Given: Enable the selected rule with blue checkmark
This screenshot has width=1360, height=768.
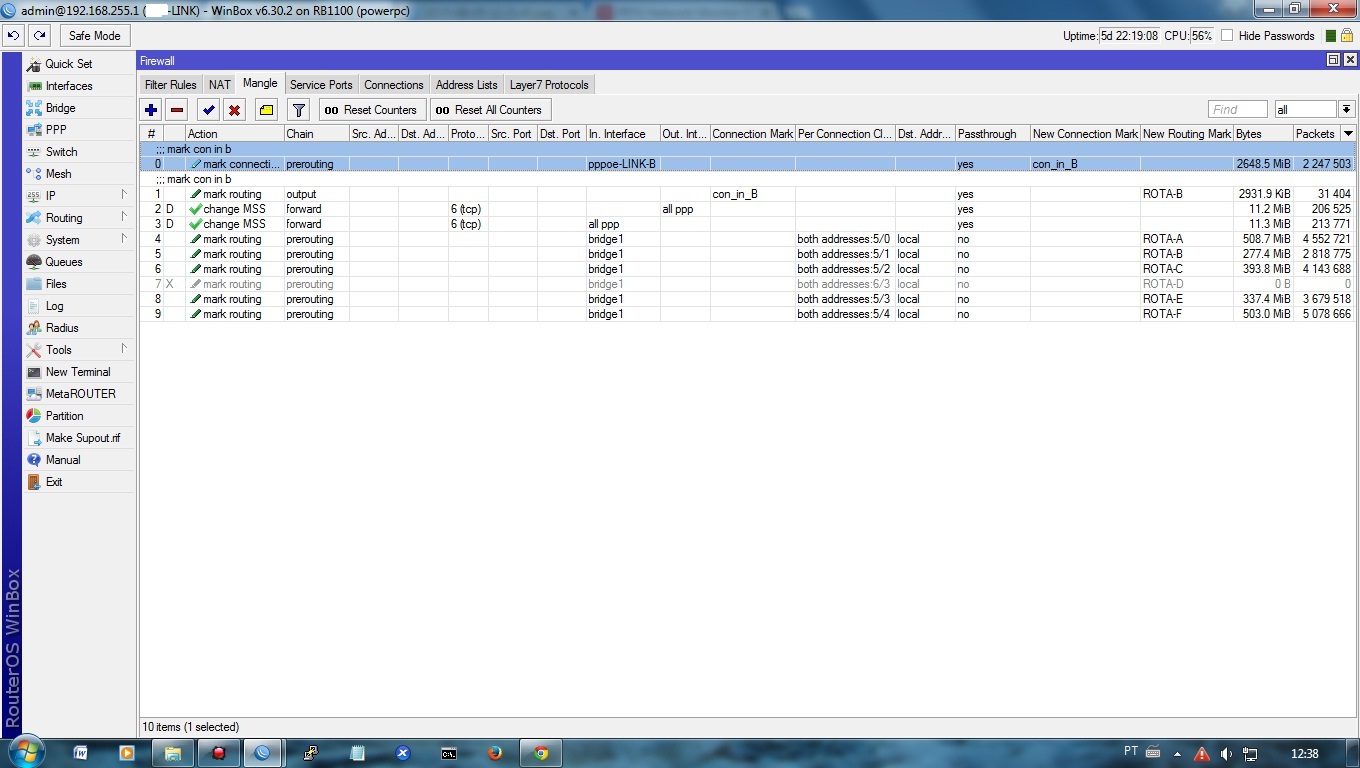Looking at the screenshot, I should pyautogui.click(x=208, y=110).
